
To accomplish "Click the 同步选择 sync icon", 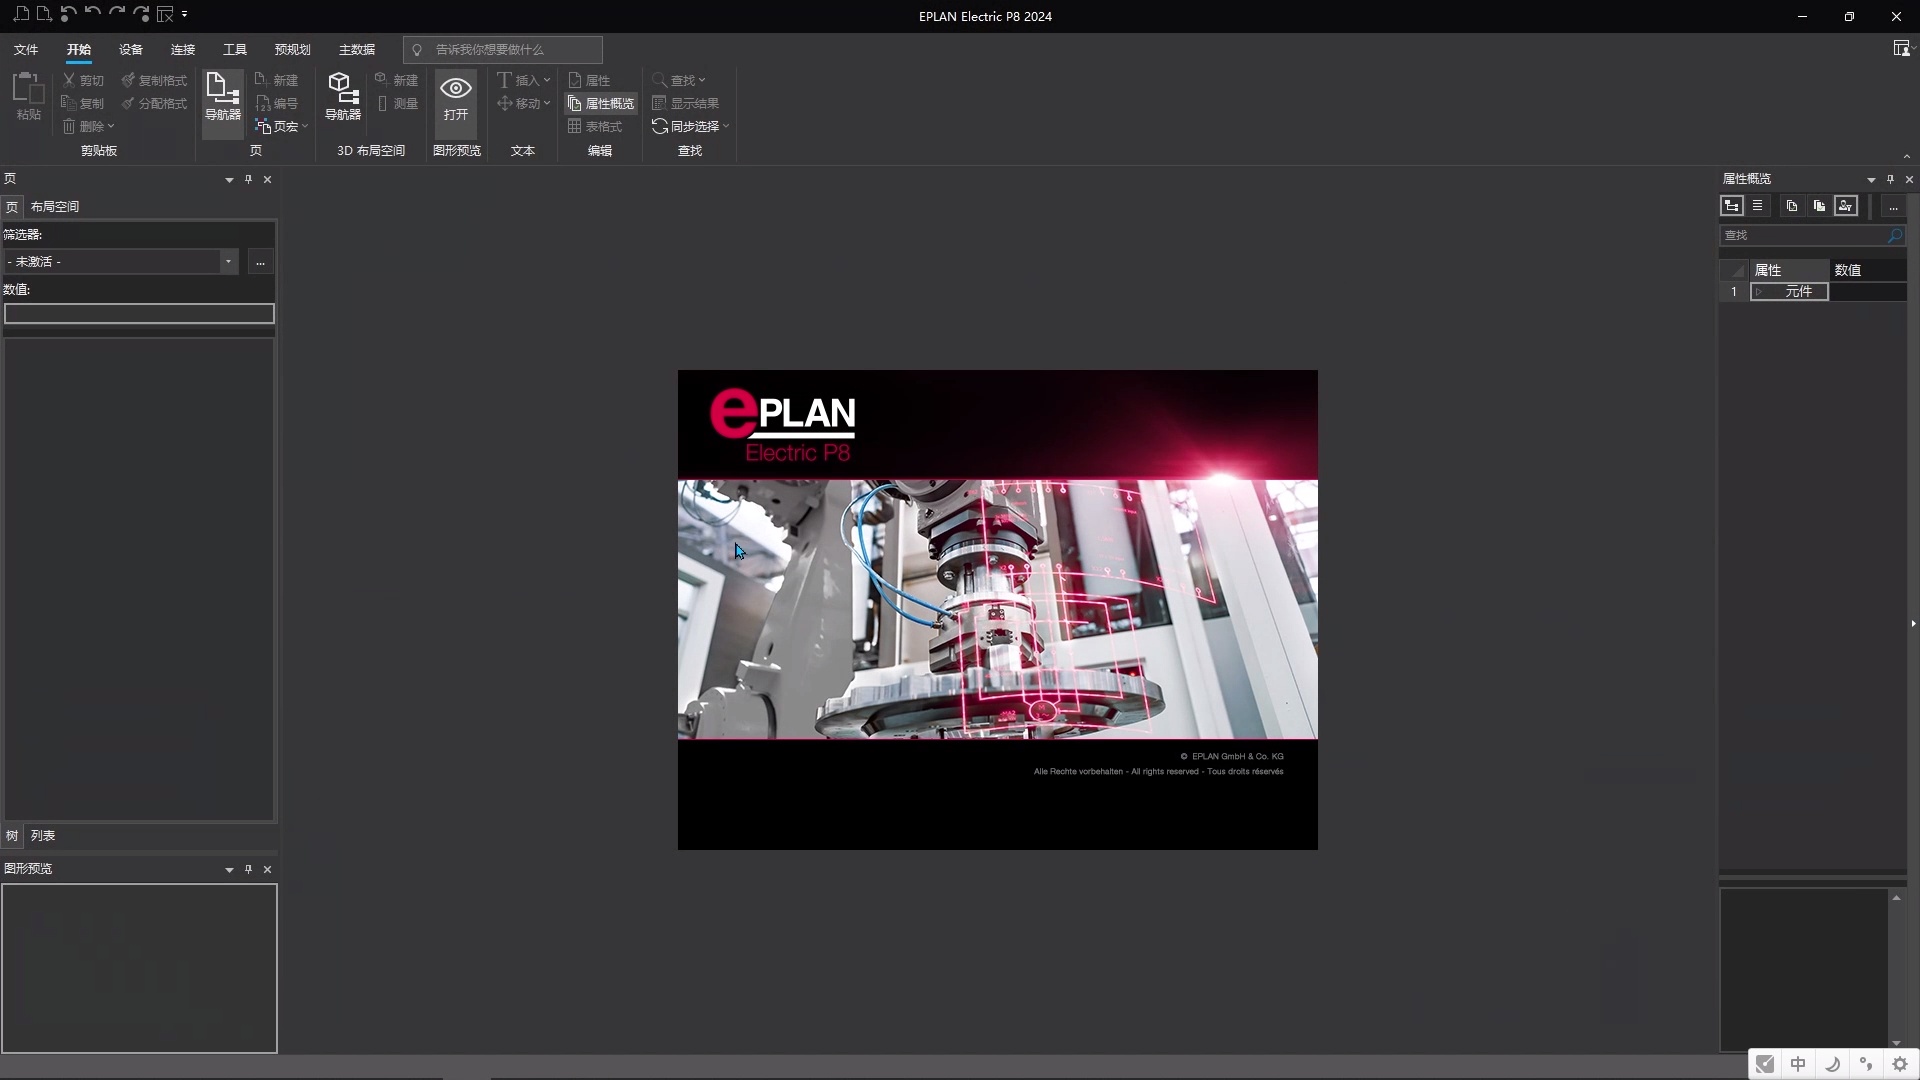I will point(660,126).
